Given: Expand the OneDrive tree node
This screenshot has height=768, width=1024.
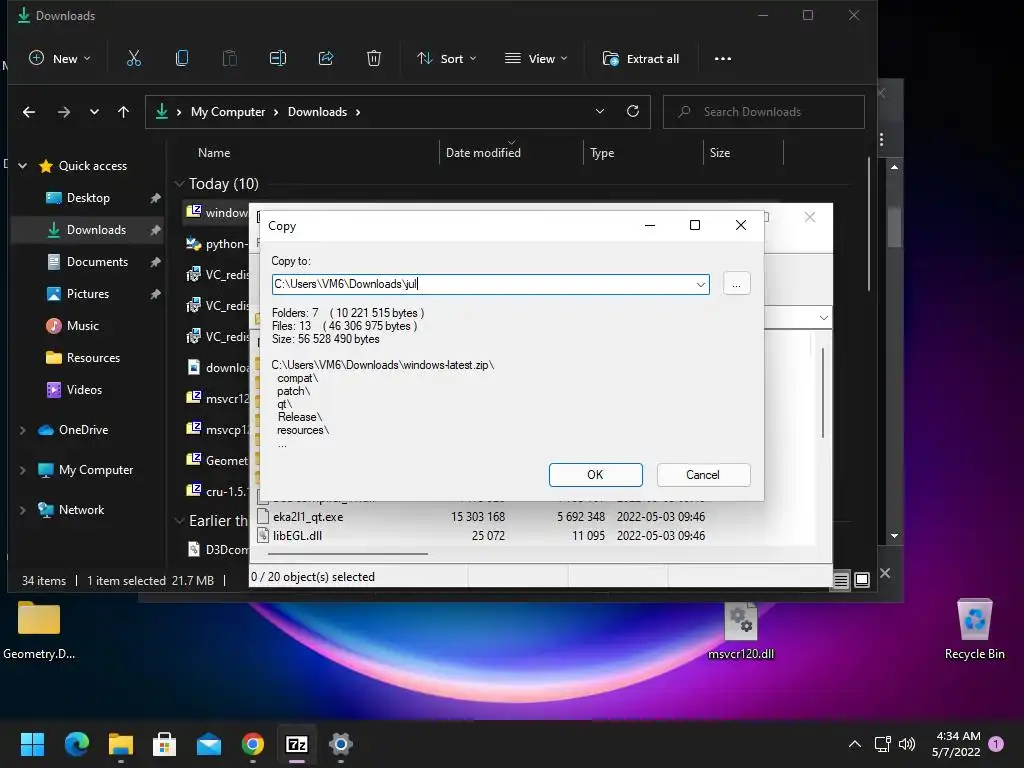Looking at the screenshot, I should tap(23, 430).
